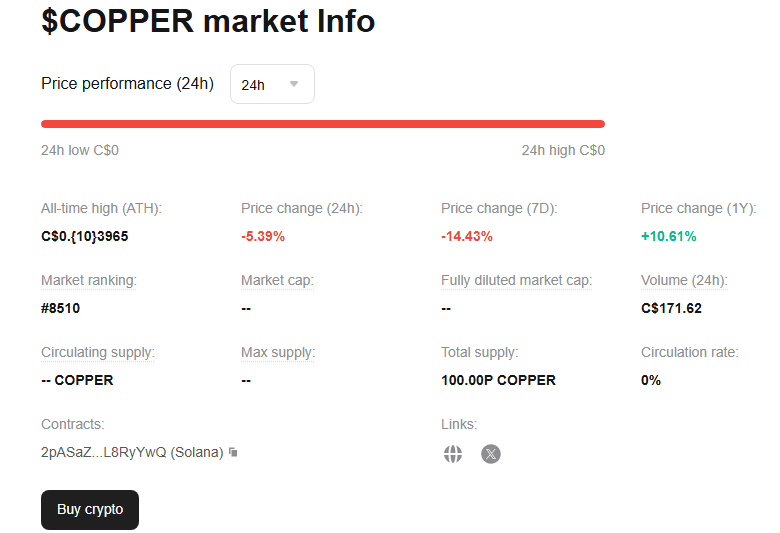Click the red 24h price range bar
Viewport: 780px width, 533px height.
click(x=322, y=124)
